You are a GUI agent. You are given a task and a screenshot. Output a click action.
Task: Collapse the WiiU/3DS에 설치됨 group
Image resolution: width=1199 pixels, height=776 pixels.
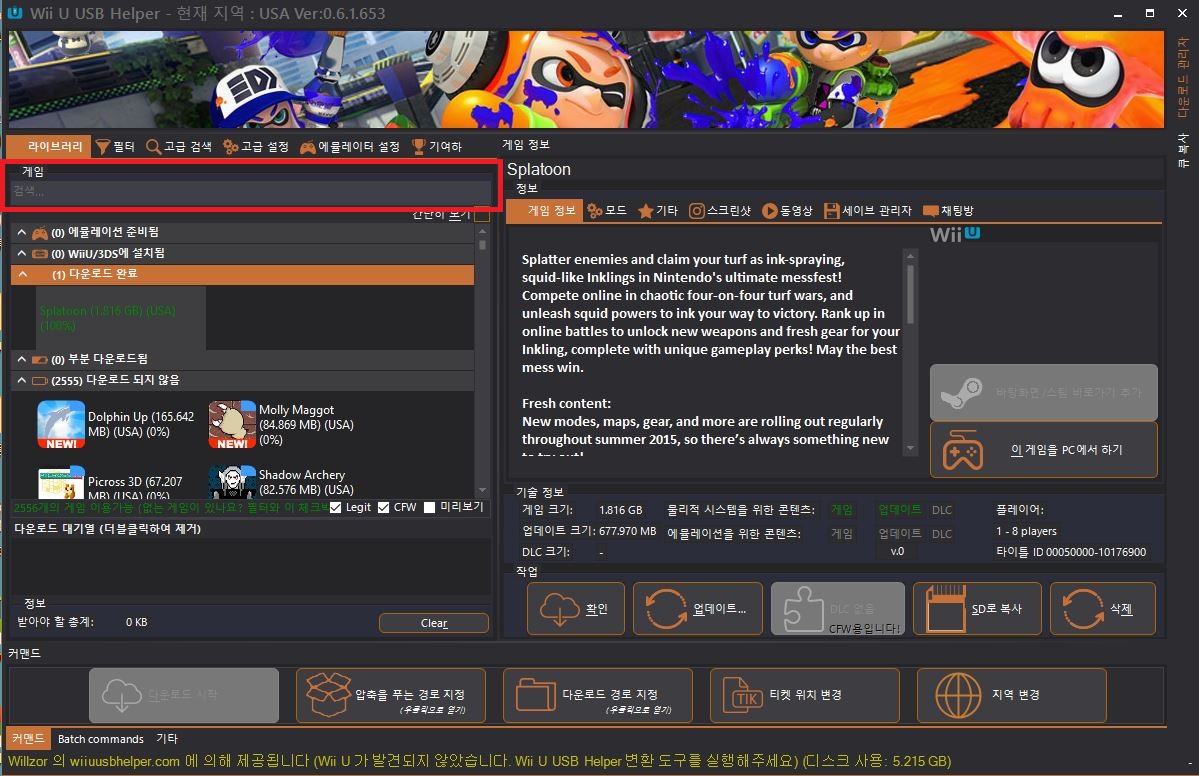point(21,253)
